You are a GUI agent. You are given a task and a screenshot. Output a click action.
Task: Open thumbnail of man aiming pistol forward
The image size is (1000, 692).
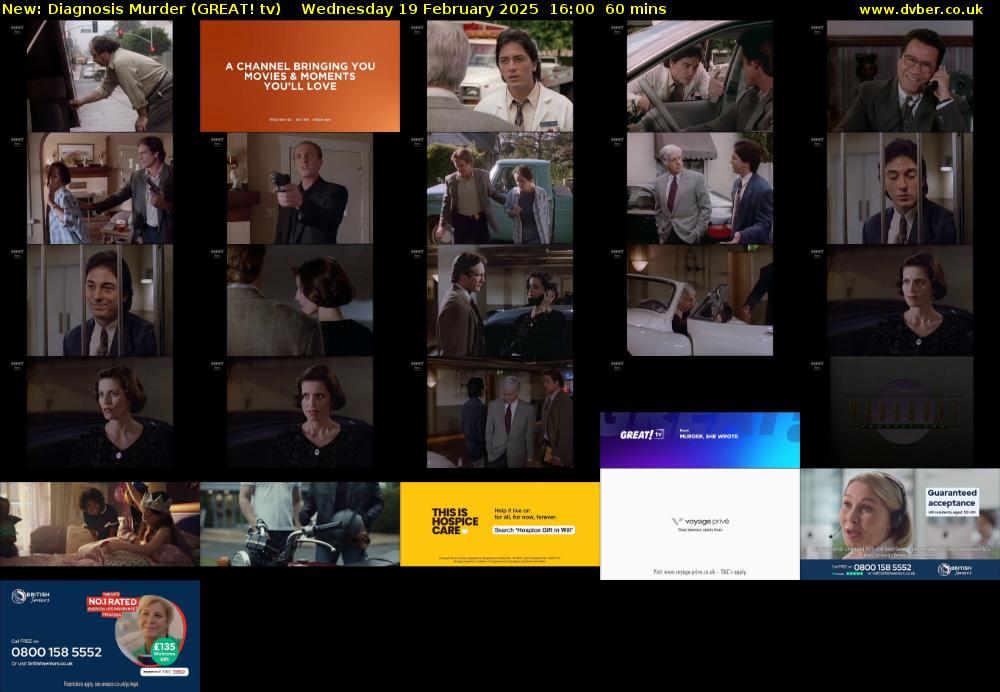(x=300, y=188)
